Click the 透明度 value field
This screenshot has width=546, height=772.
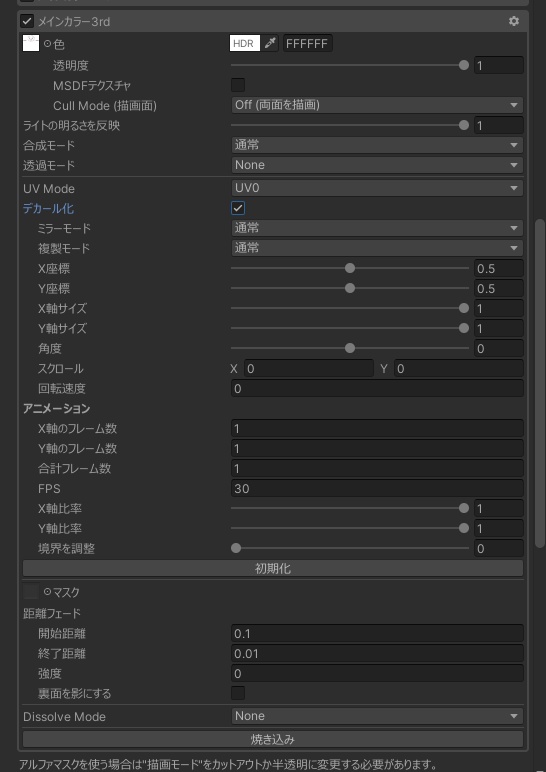[499, 65]
